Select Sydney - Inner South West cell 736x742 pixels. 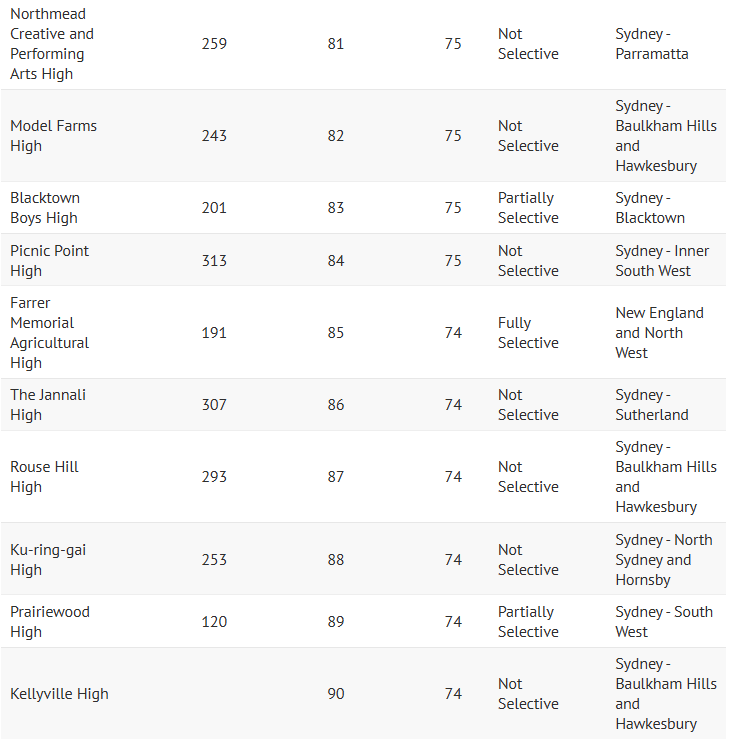(x=662, y=261)
